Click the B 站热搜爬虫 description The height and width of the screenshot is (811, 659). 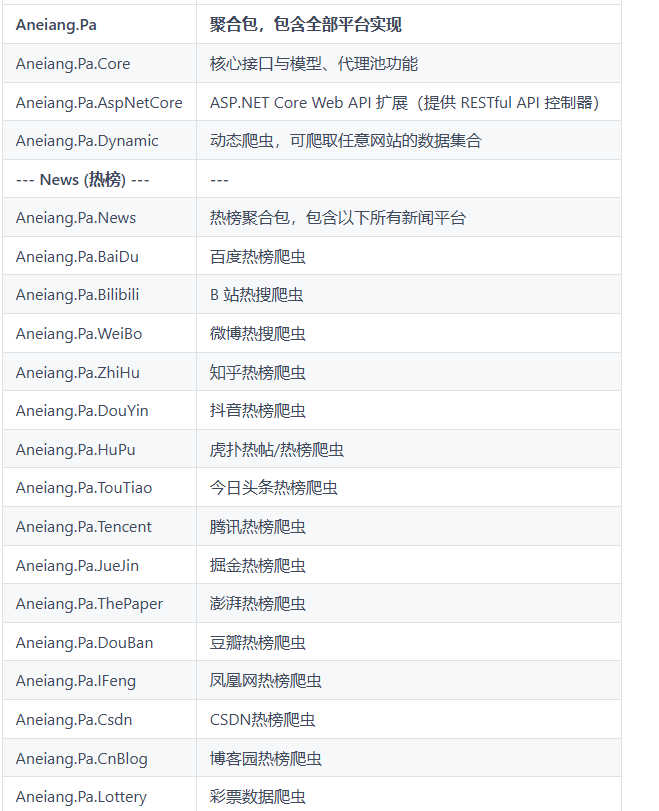click(257, 295)
